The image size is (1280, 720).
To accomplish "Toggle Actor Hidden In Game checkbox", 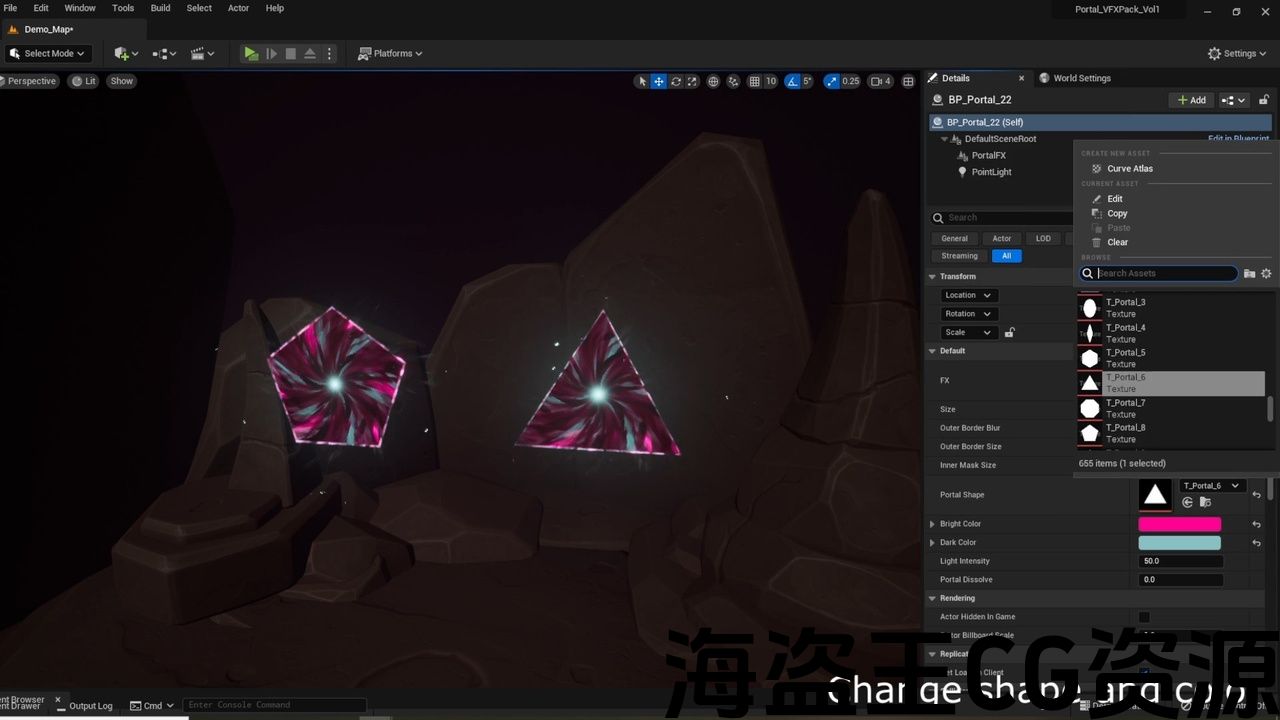I will pos(1144,617).
